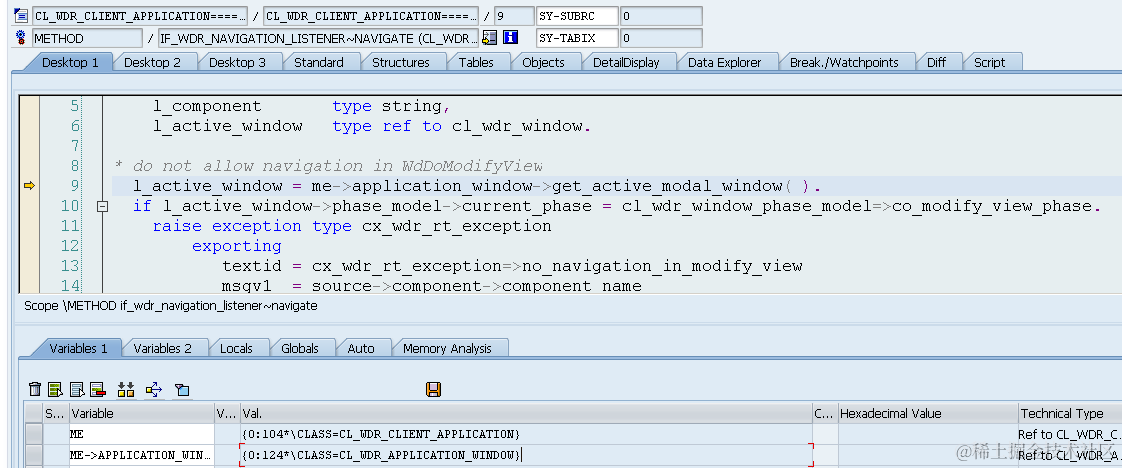Click the comment 'do not allow navigation' line
Image resolution: width=1122 pixels, height=468 pixels.
point(328,167)
